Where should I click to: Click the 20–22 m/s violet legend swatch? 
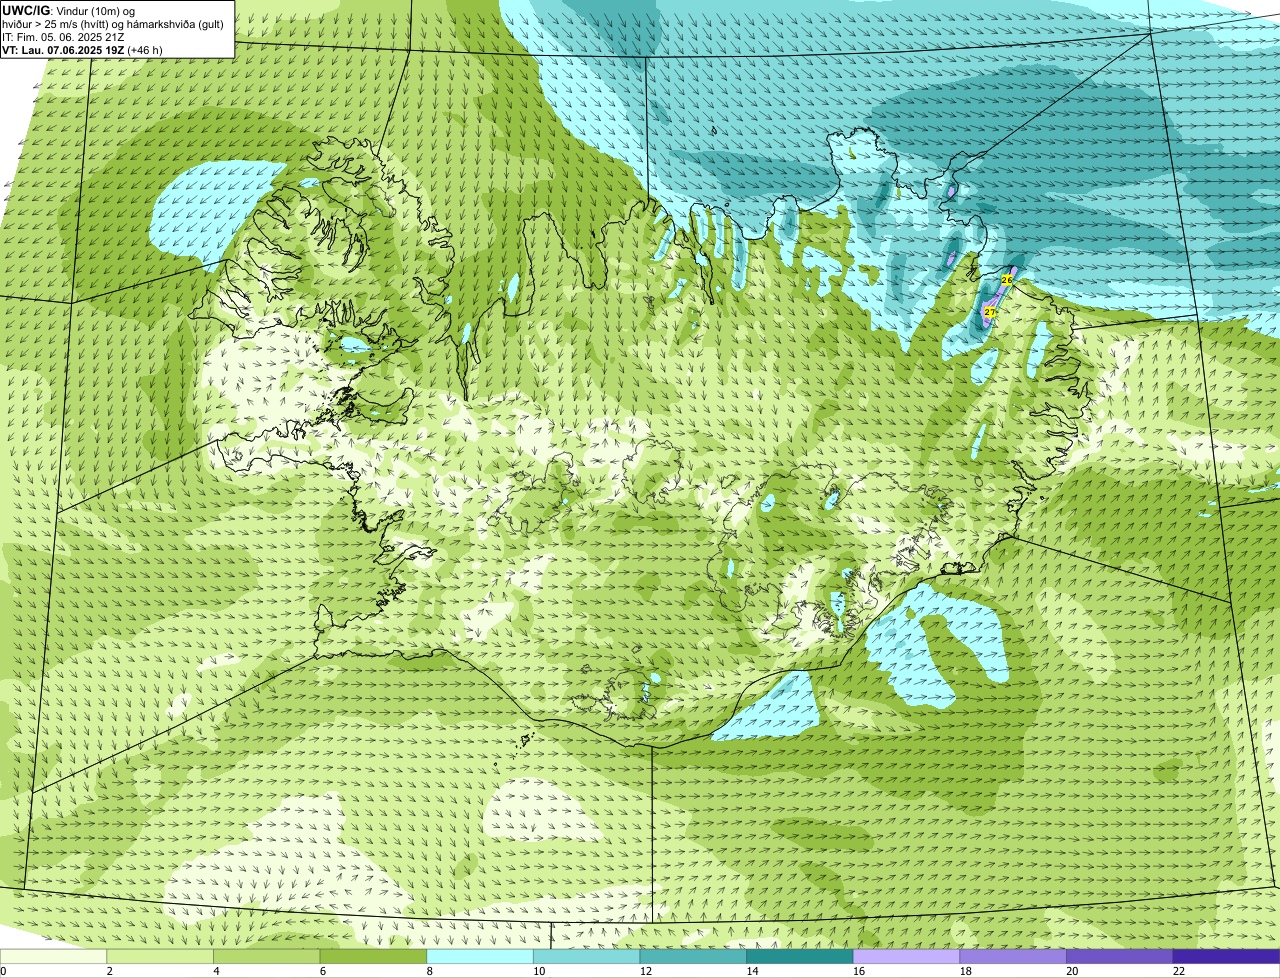(x=1120, y=956)
